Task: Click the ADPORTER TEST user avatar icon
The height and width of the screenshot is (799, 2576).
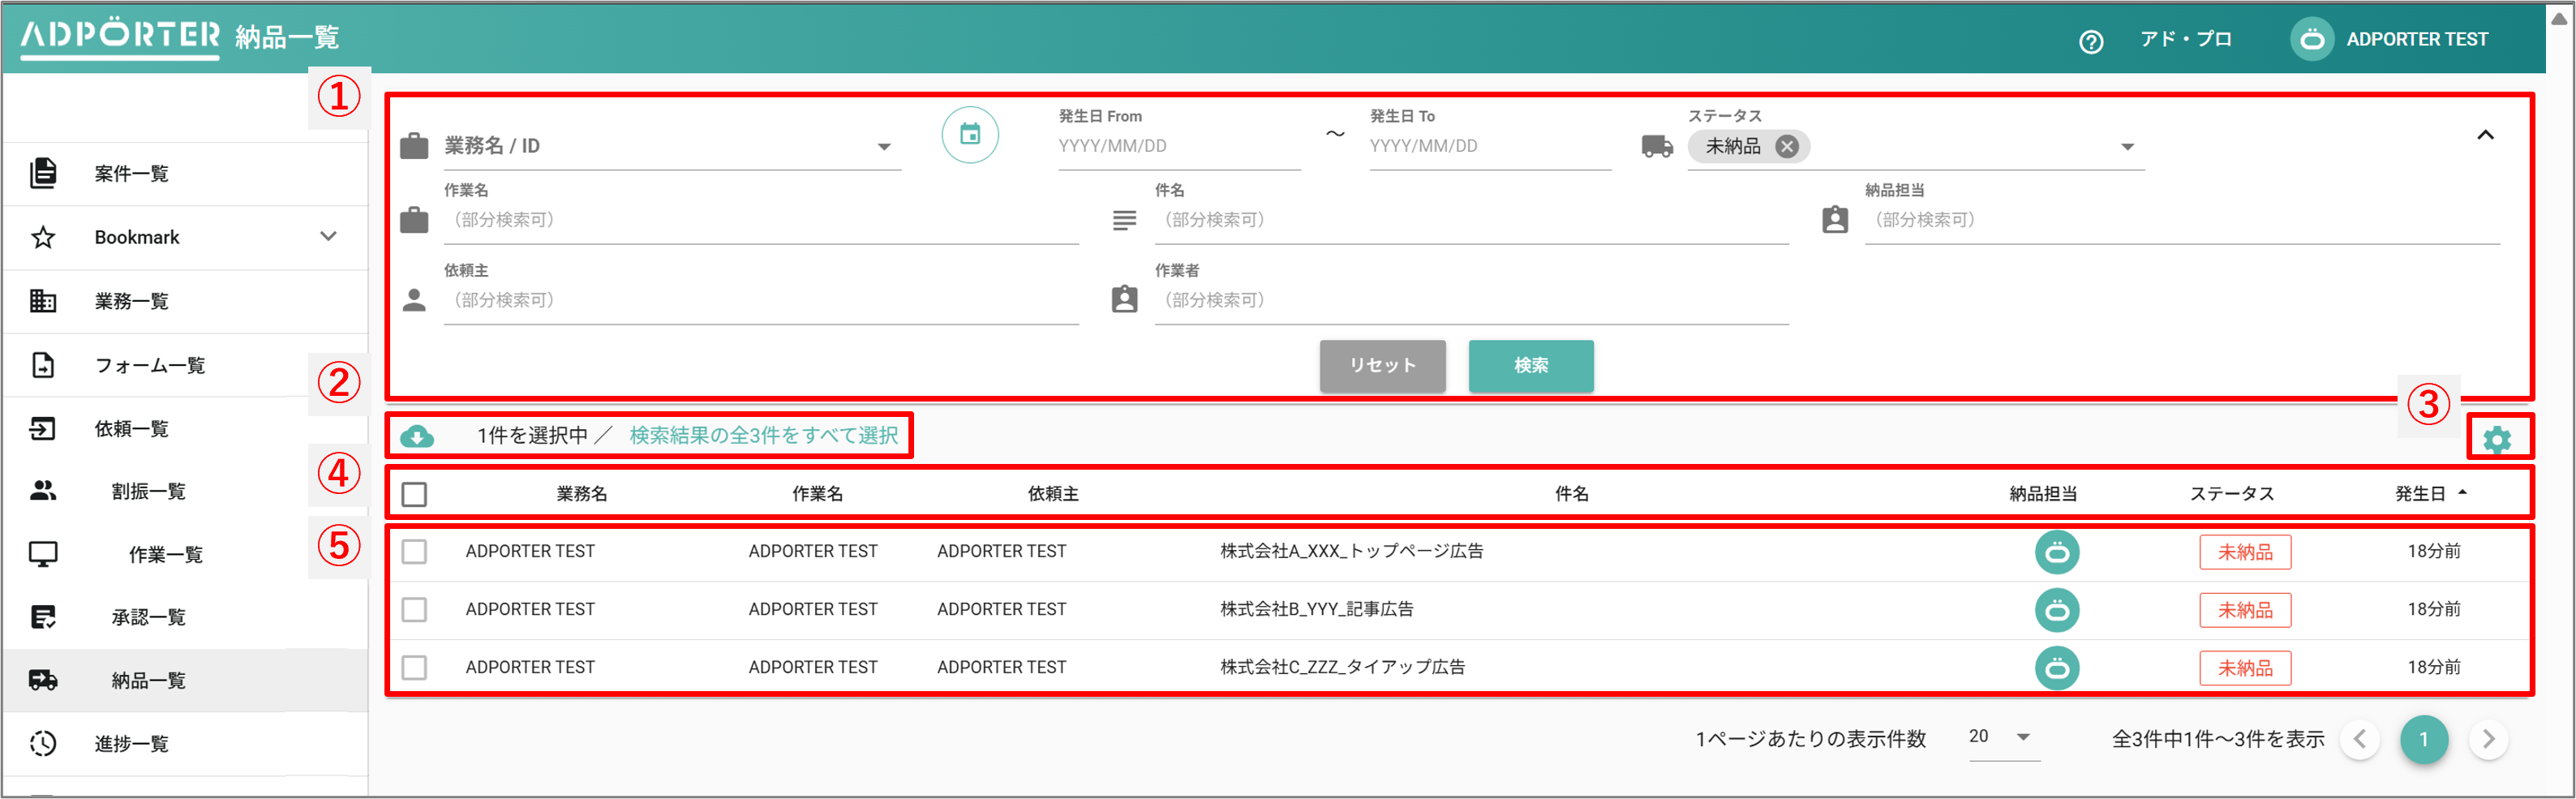Action: (x=2311, y=40)
